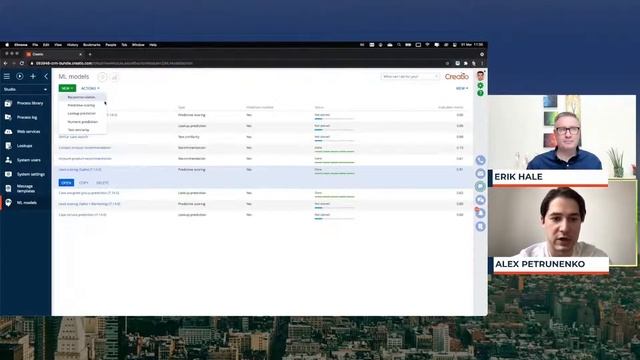This screenshot has height=360, width=640.
Task: Click Case assignee group prediction row
Action: pos(261,193)
